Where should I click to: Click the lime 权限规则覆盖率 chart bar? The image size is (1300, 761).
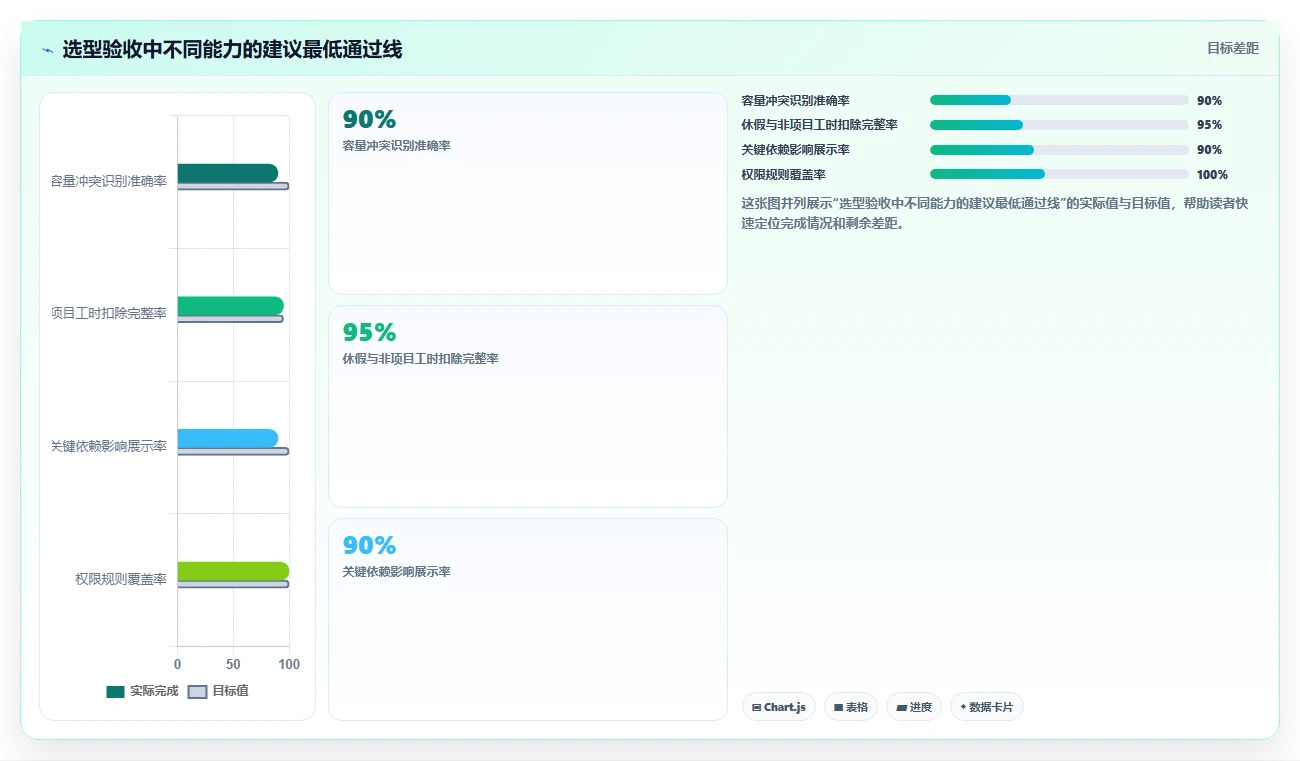(233, 571)
